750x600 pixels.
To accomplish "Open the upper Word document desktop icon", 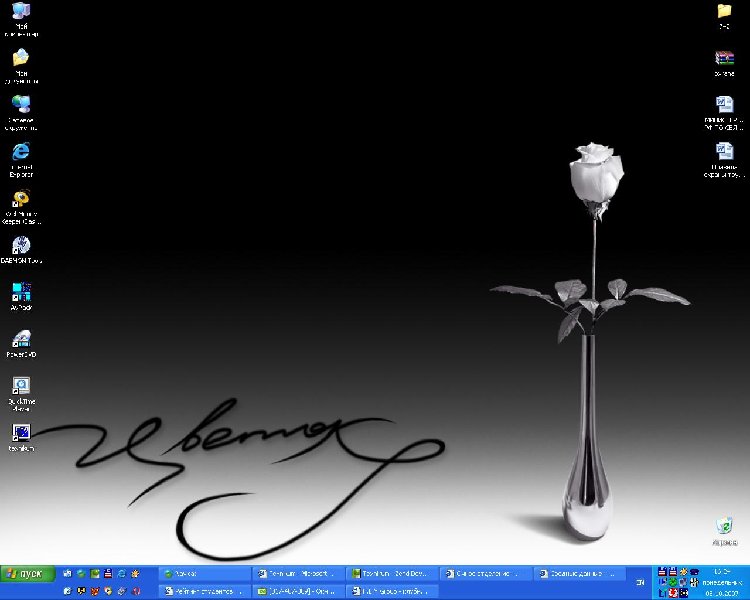I will [725, 113].
